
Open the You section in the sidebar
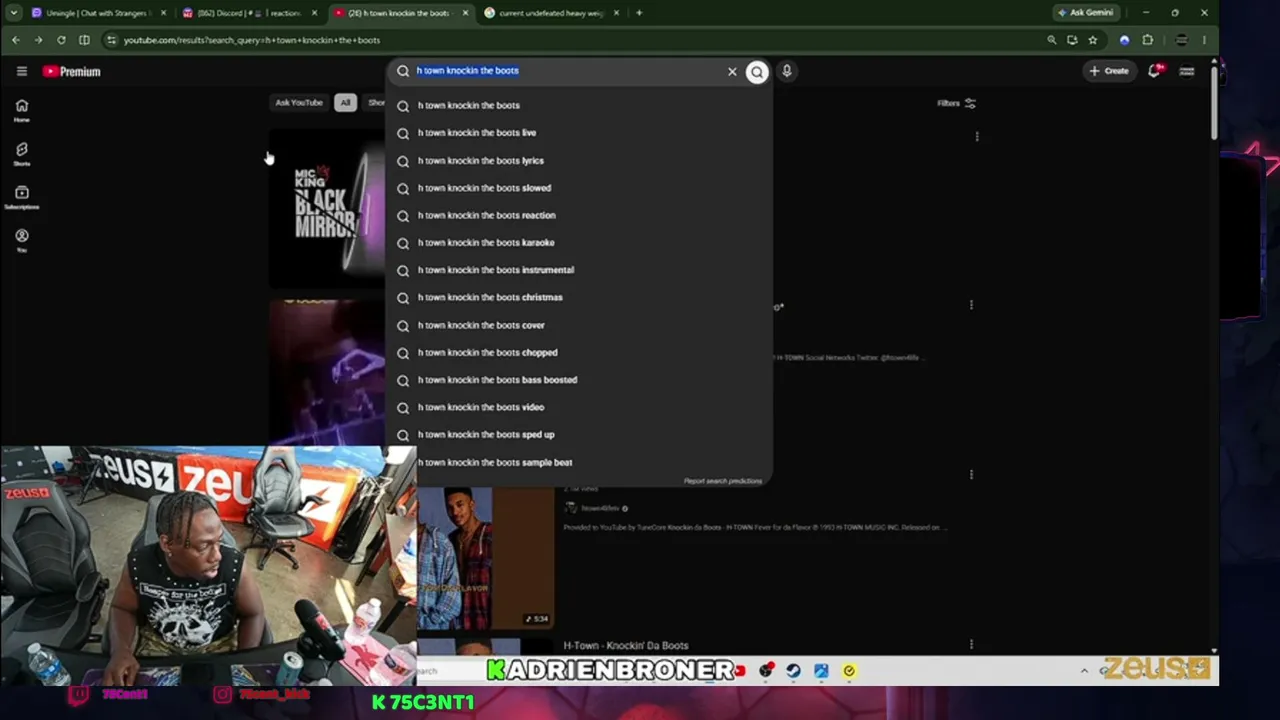[x=21, y=240]
